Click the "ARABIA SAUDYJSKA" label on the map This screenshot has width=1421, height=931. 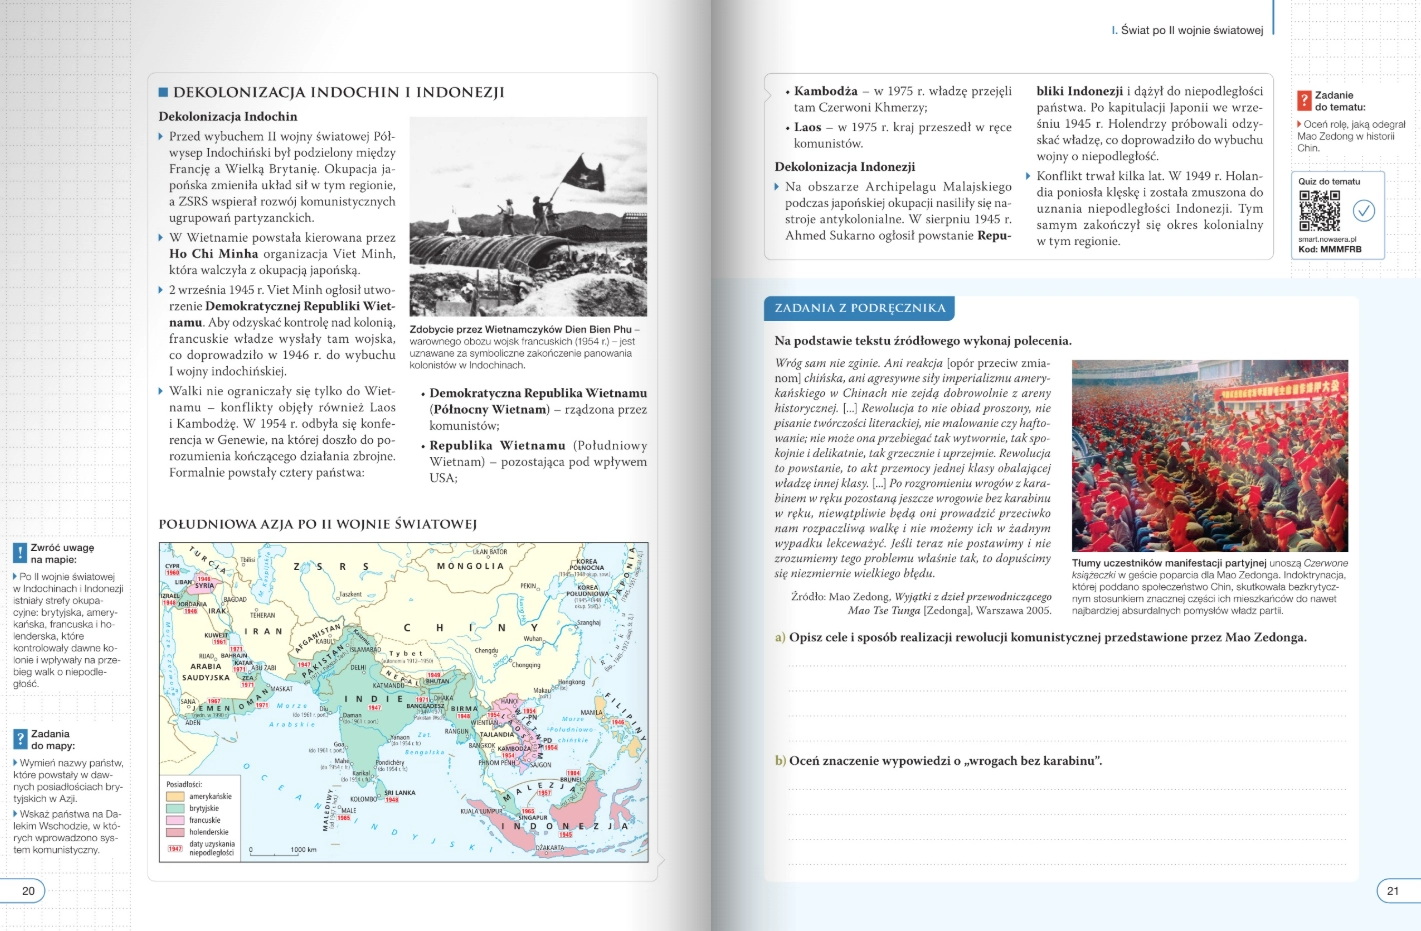point(206,672)
